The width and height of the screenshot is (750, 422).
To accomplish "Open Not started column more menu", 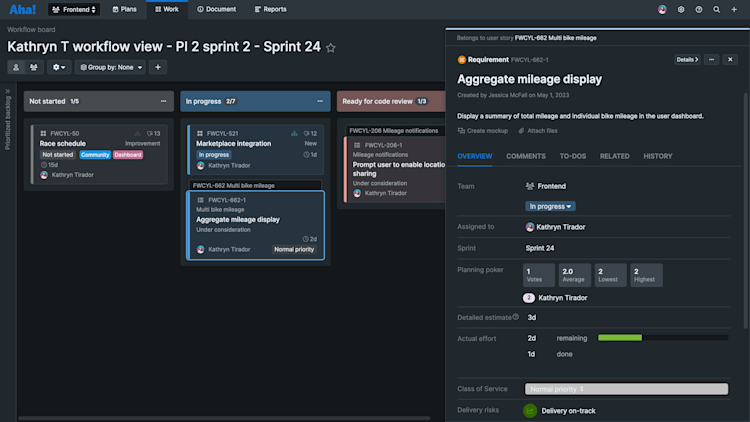I will pos(164,101).
